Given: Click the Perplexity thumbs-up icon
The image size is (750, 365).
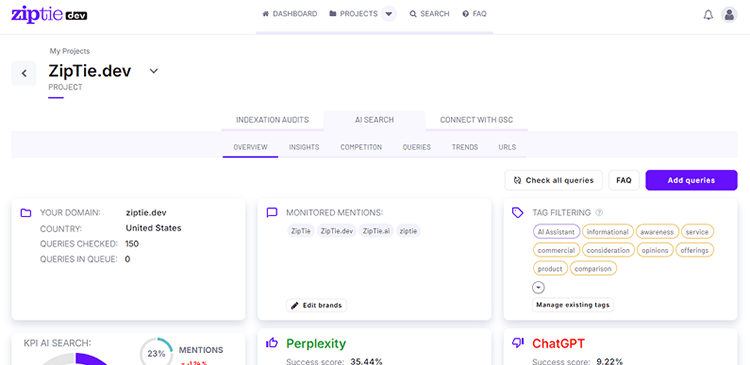Looking at the screenshot, I should (272, 343).
